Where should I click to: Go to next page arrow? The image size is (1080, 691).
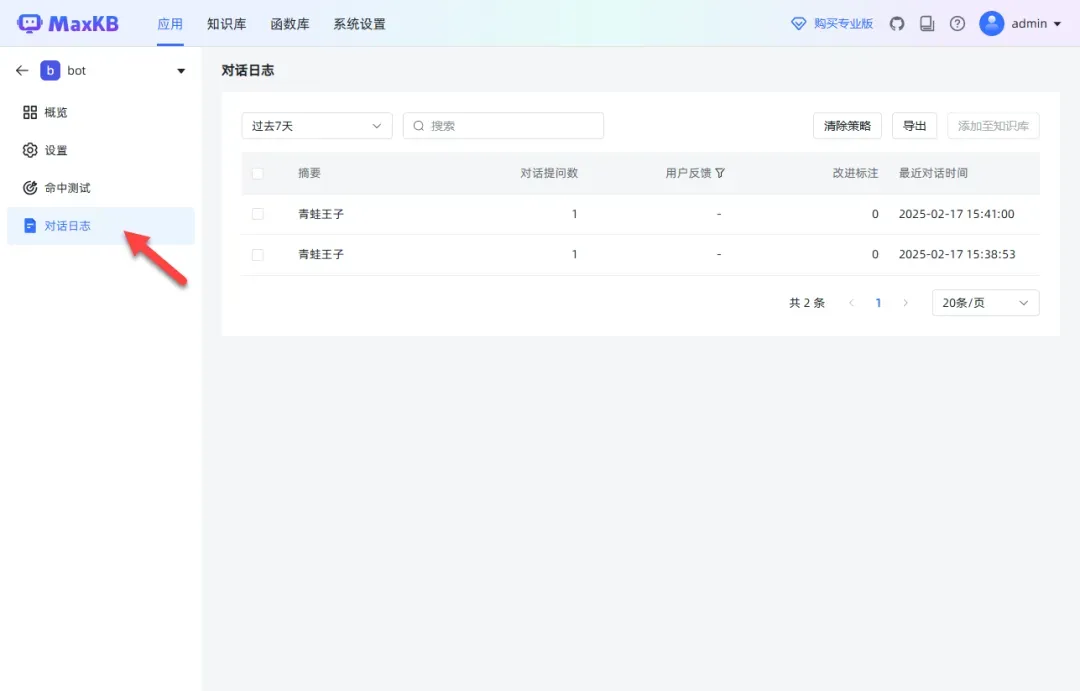(x=905, y=302)
